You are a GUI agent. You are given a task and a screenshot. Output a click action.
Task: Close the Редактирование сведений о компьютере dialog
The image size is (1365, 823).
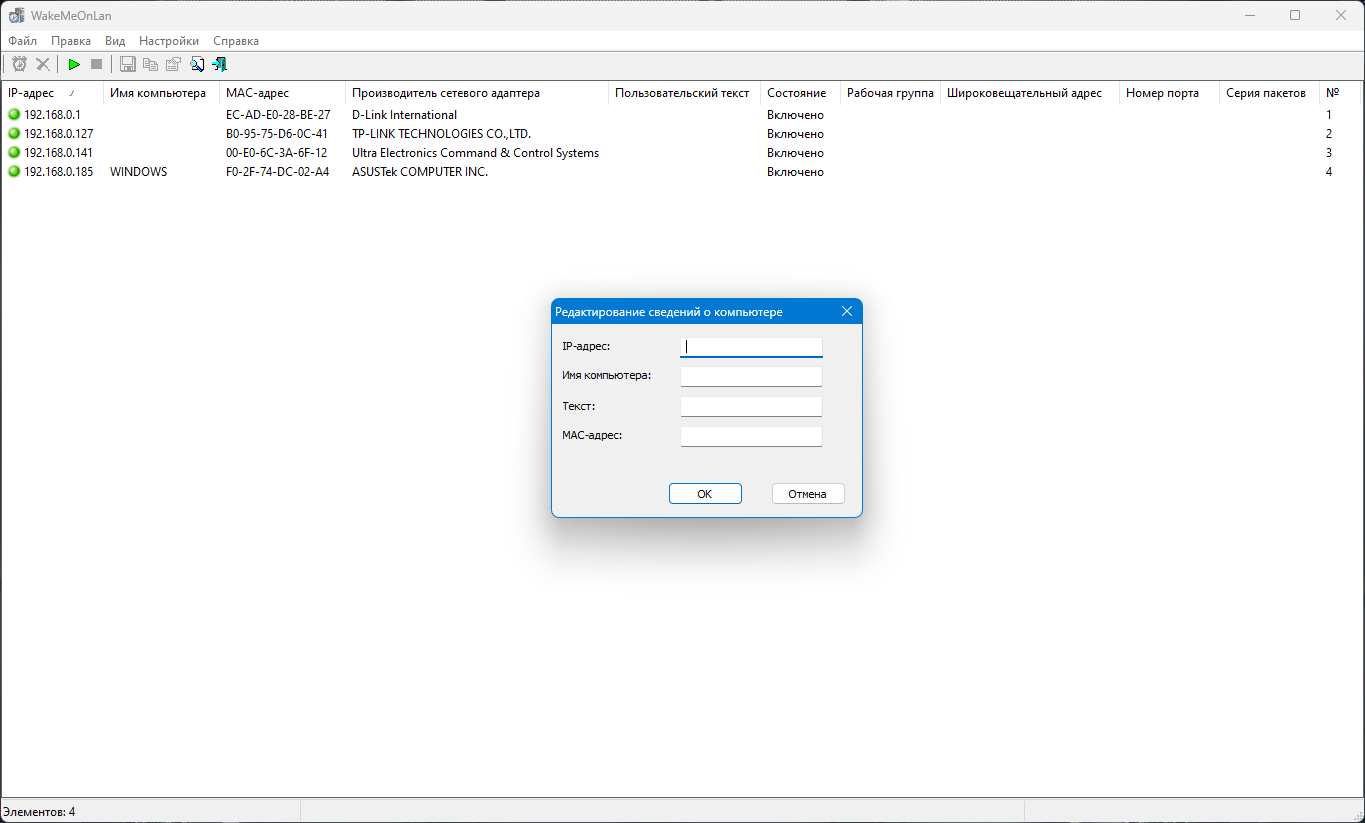846,312
